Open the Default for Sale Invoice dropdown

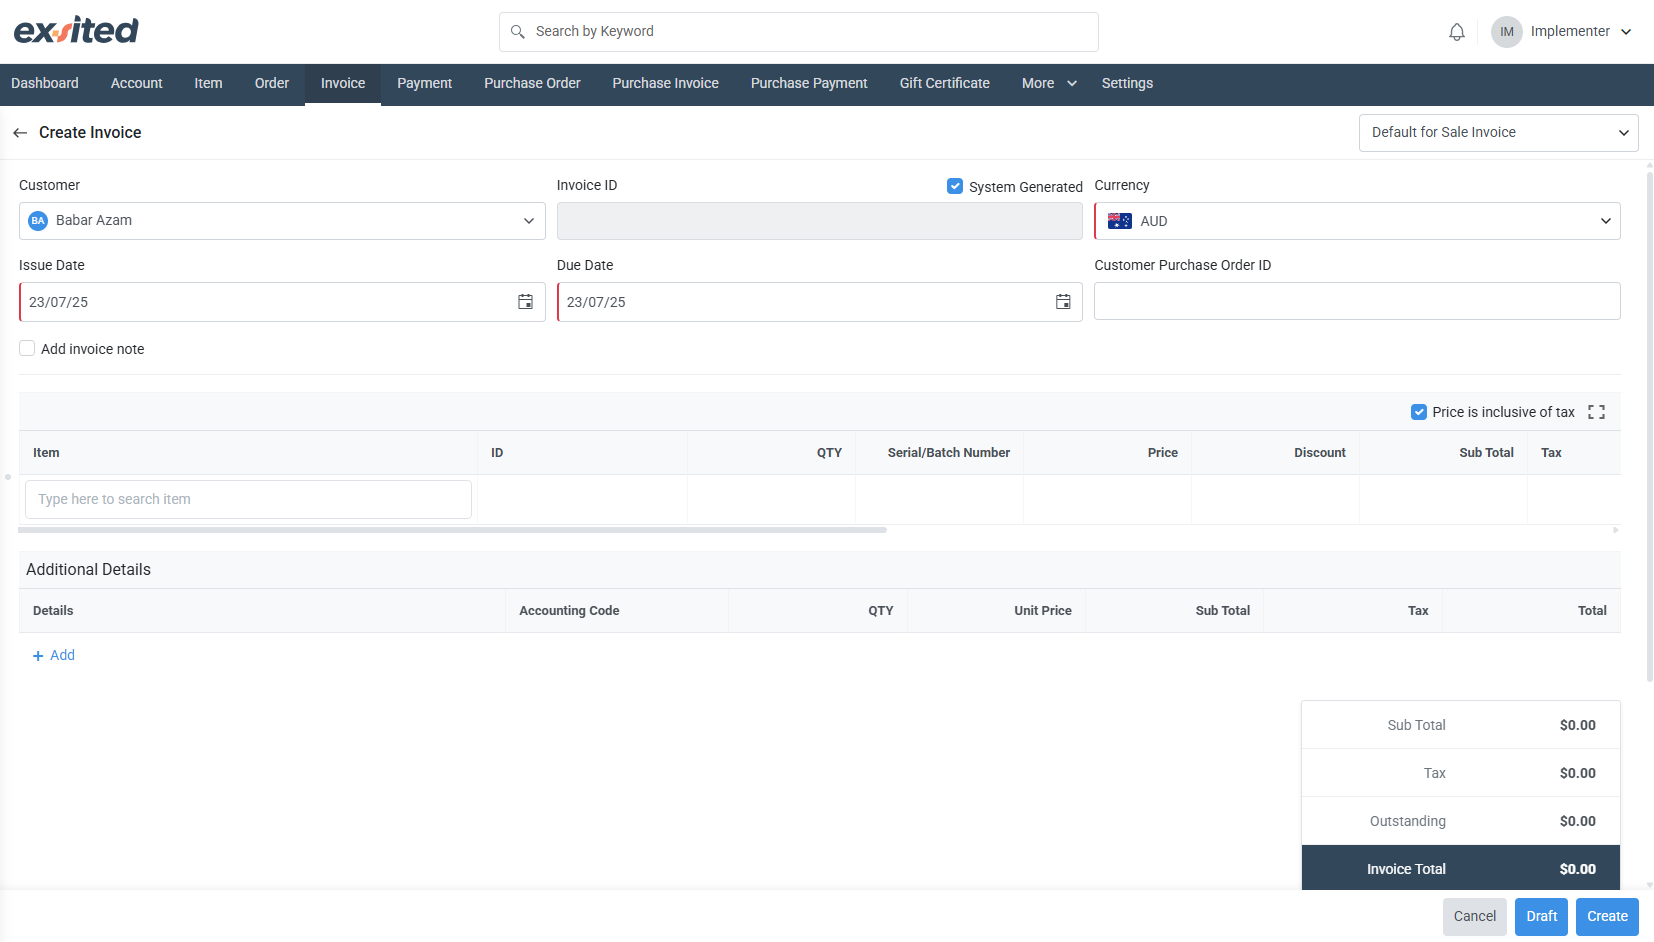click(x=1498, y=133)
